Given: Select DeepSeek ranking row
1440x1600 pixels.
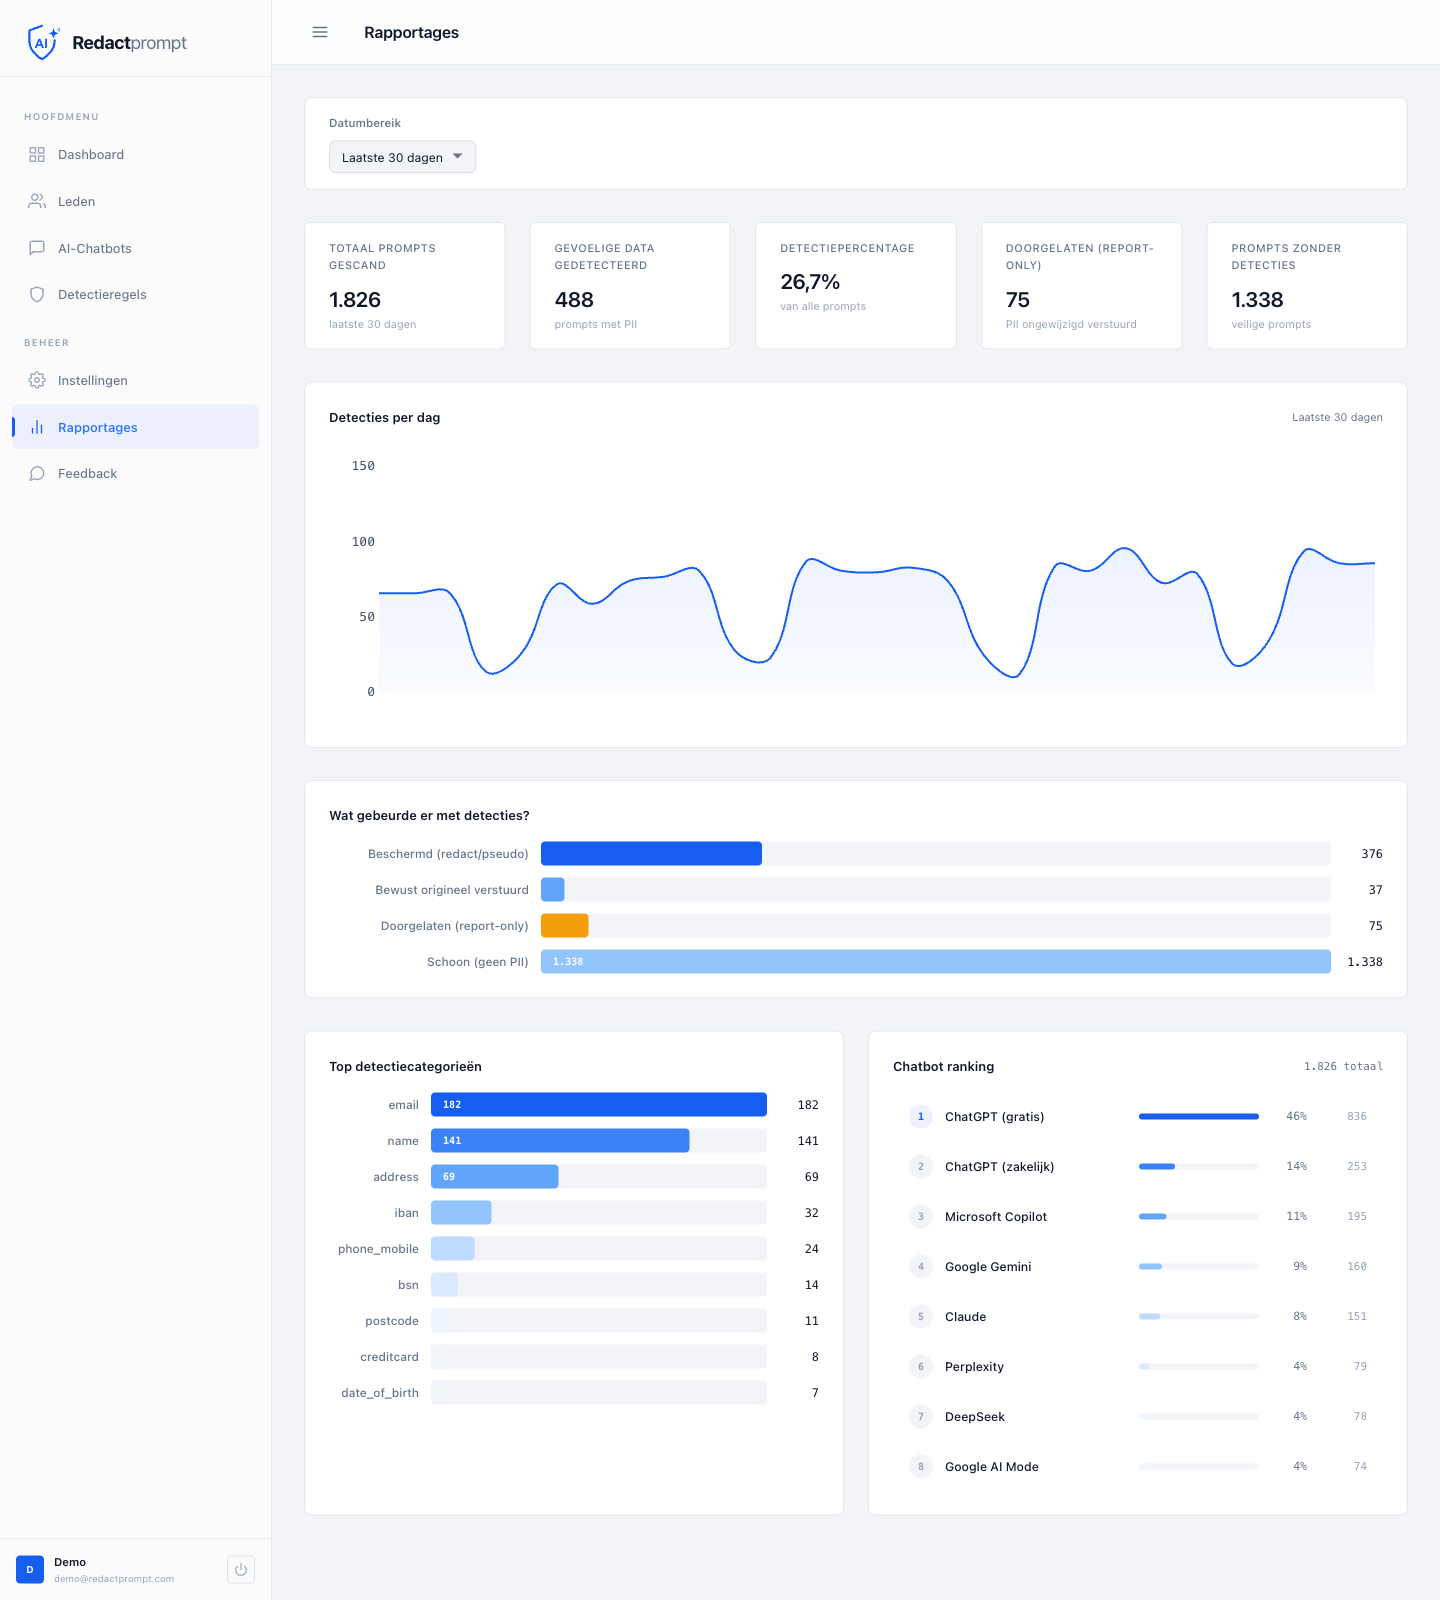Looking at the screenshot, I should pyautogui.click(x=1138, y=1416).
